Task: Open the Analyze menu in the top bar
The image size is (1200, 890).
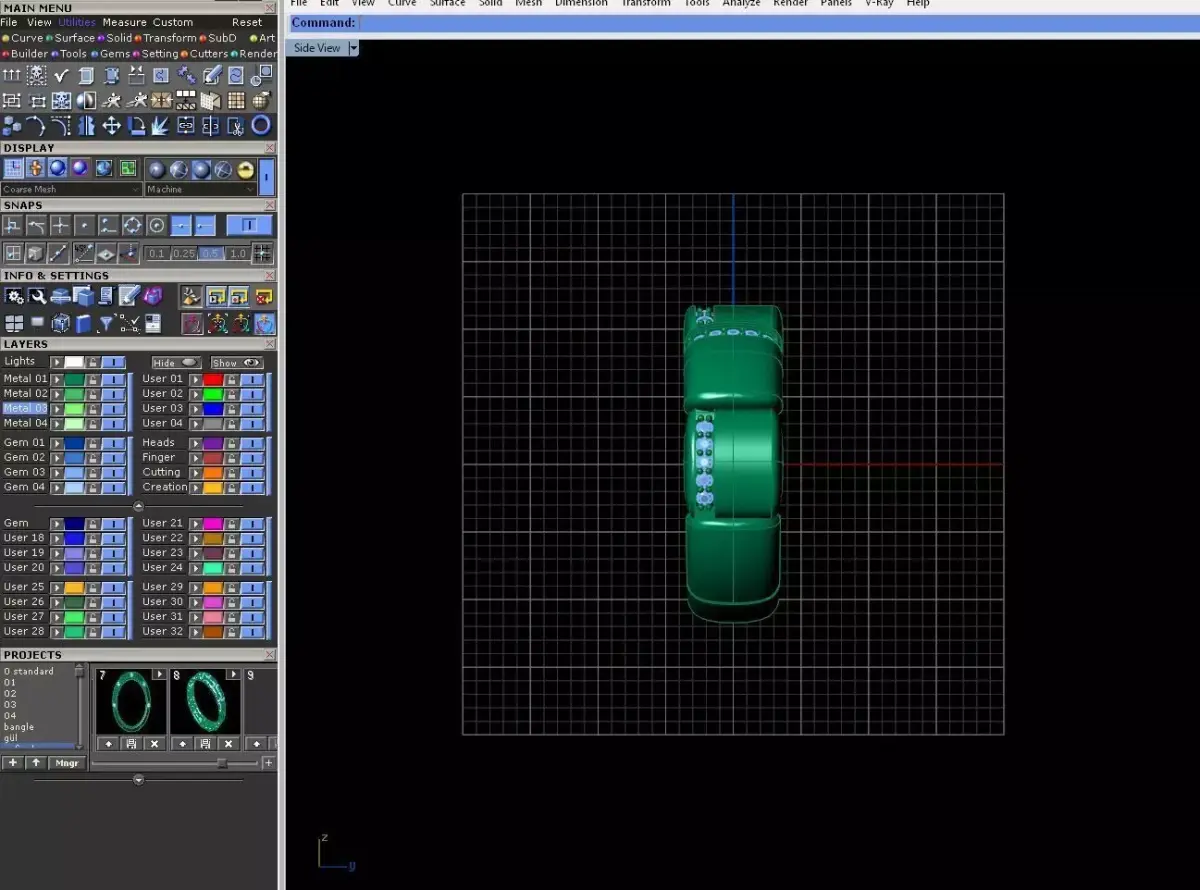Action: click(x=740, y=3)
